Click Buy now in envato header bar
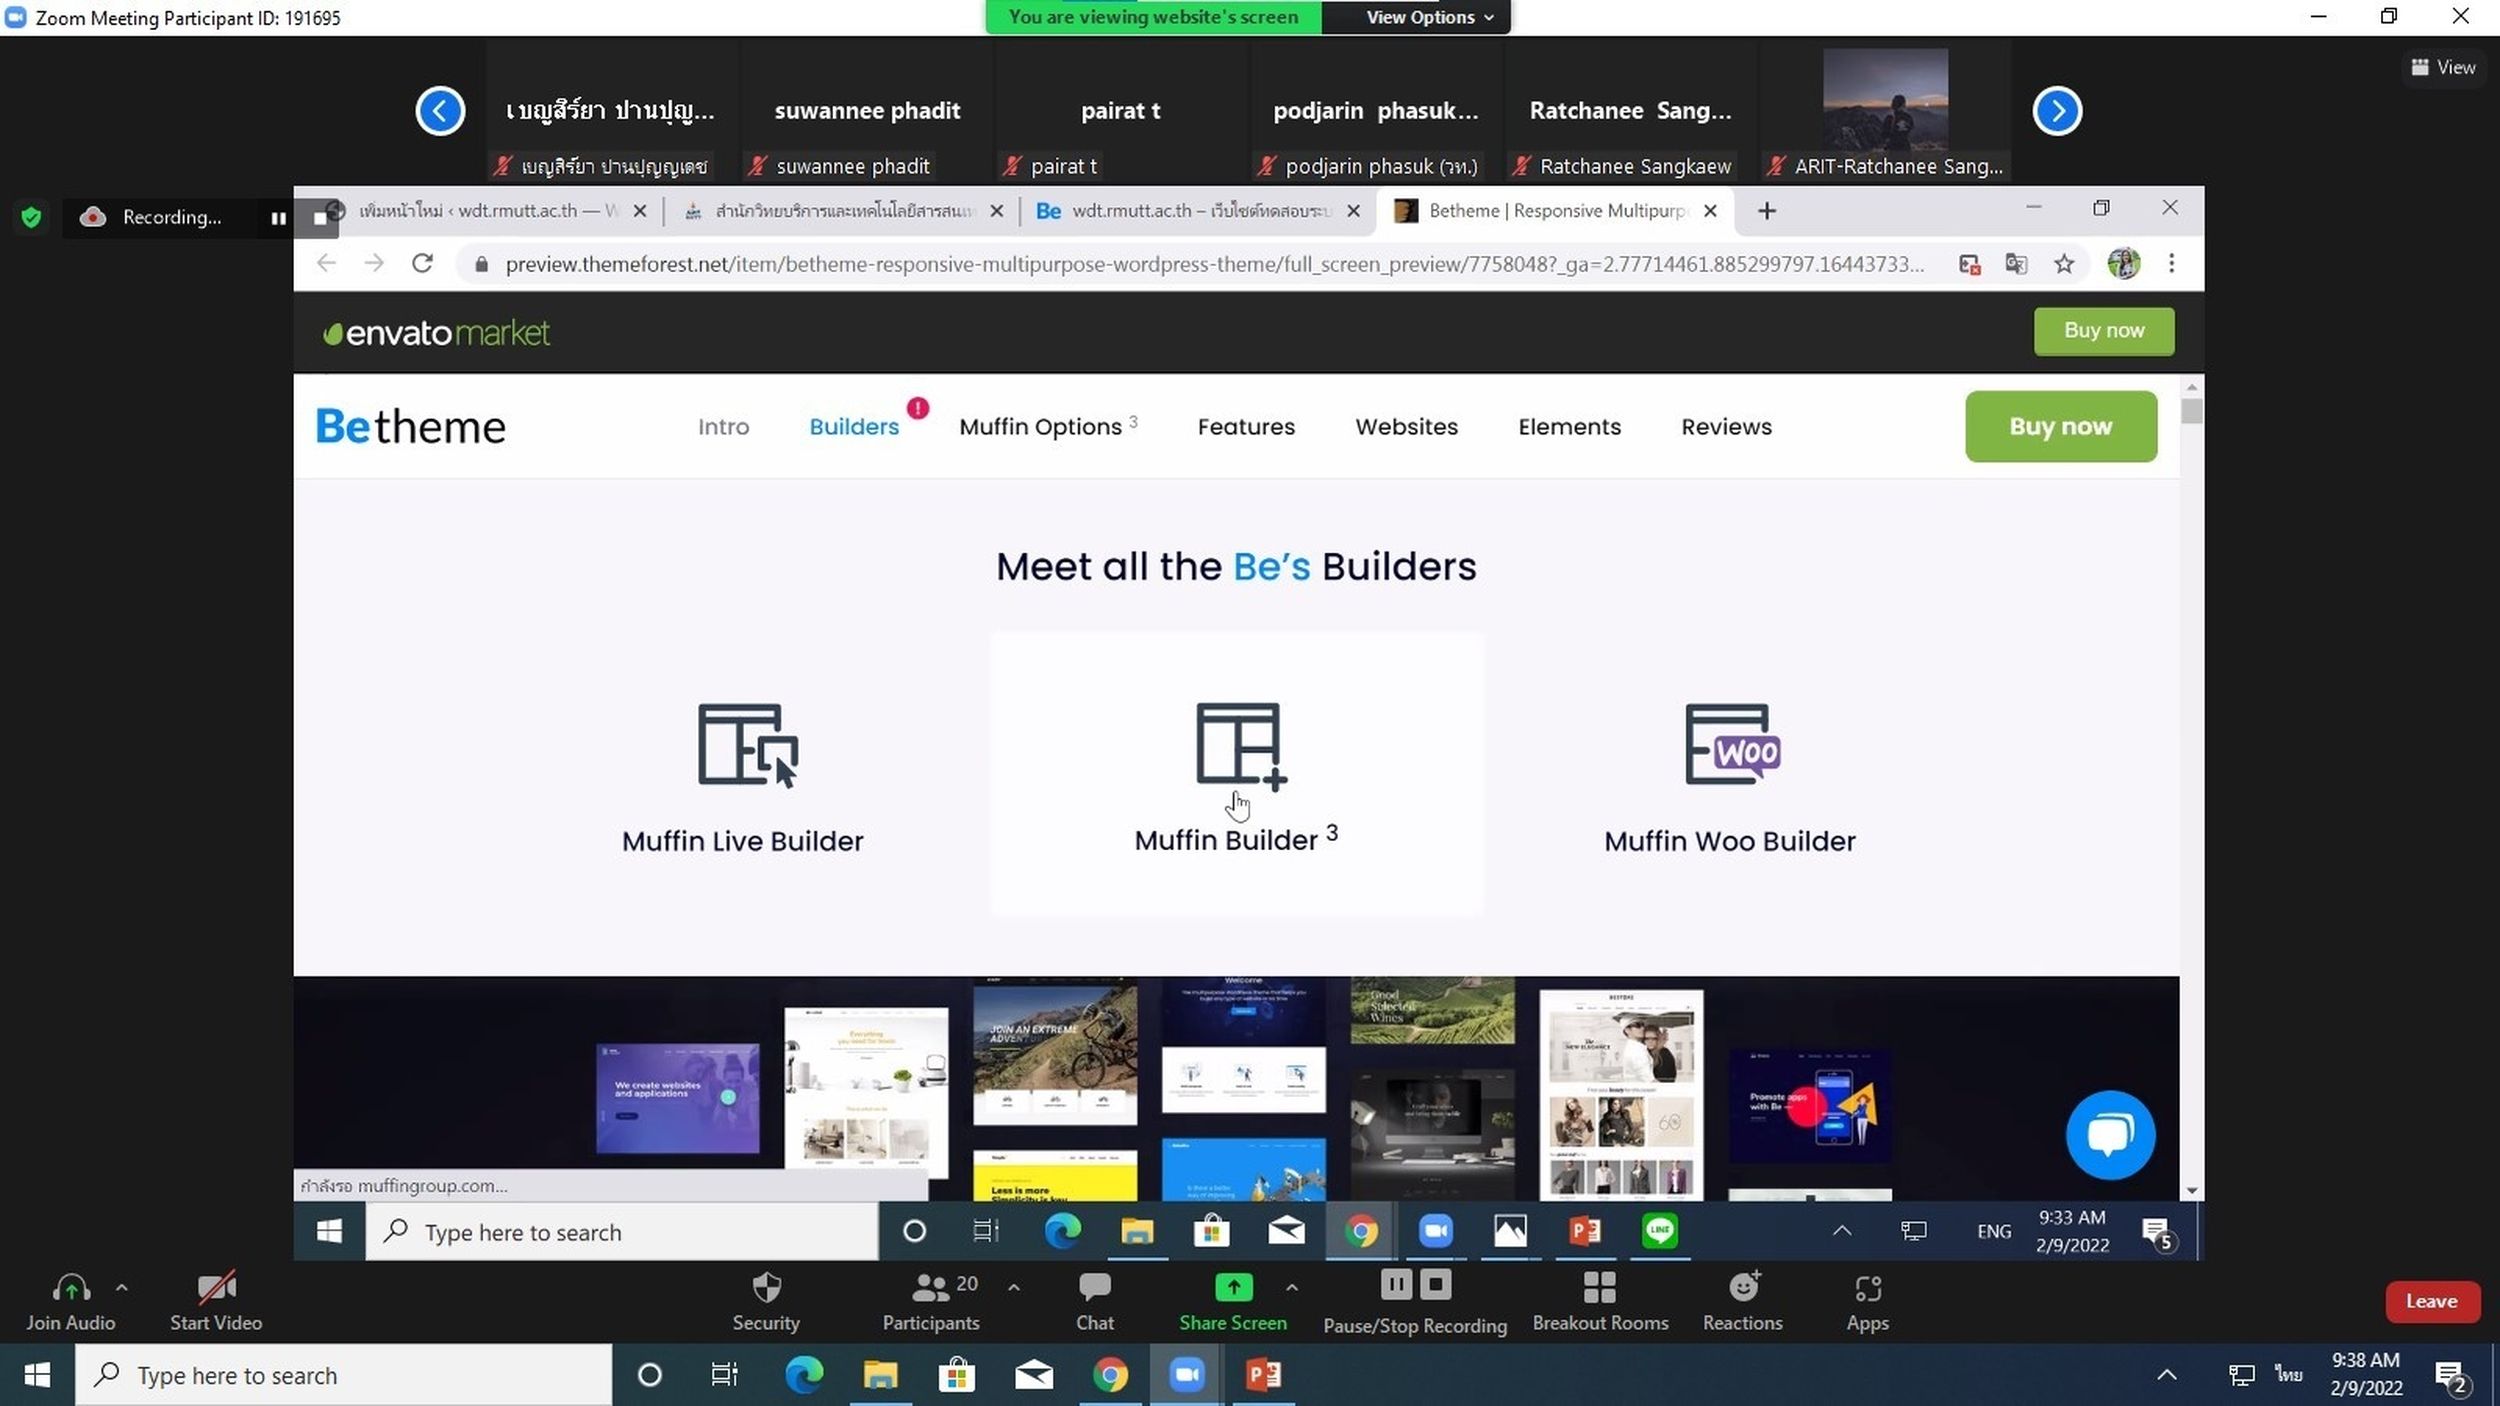Screen dimensions: 2500x1406 [x=2104, y=330]
